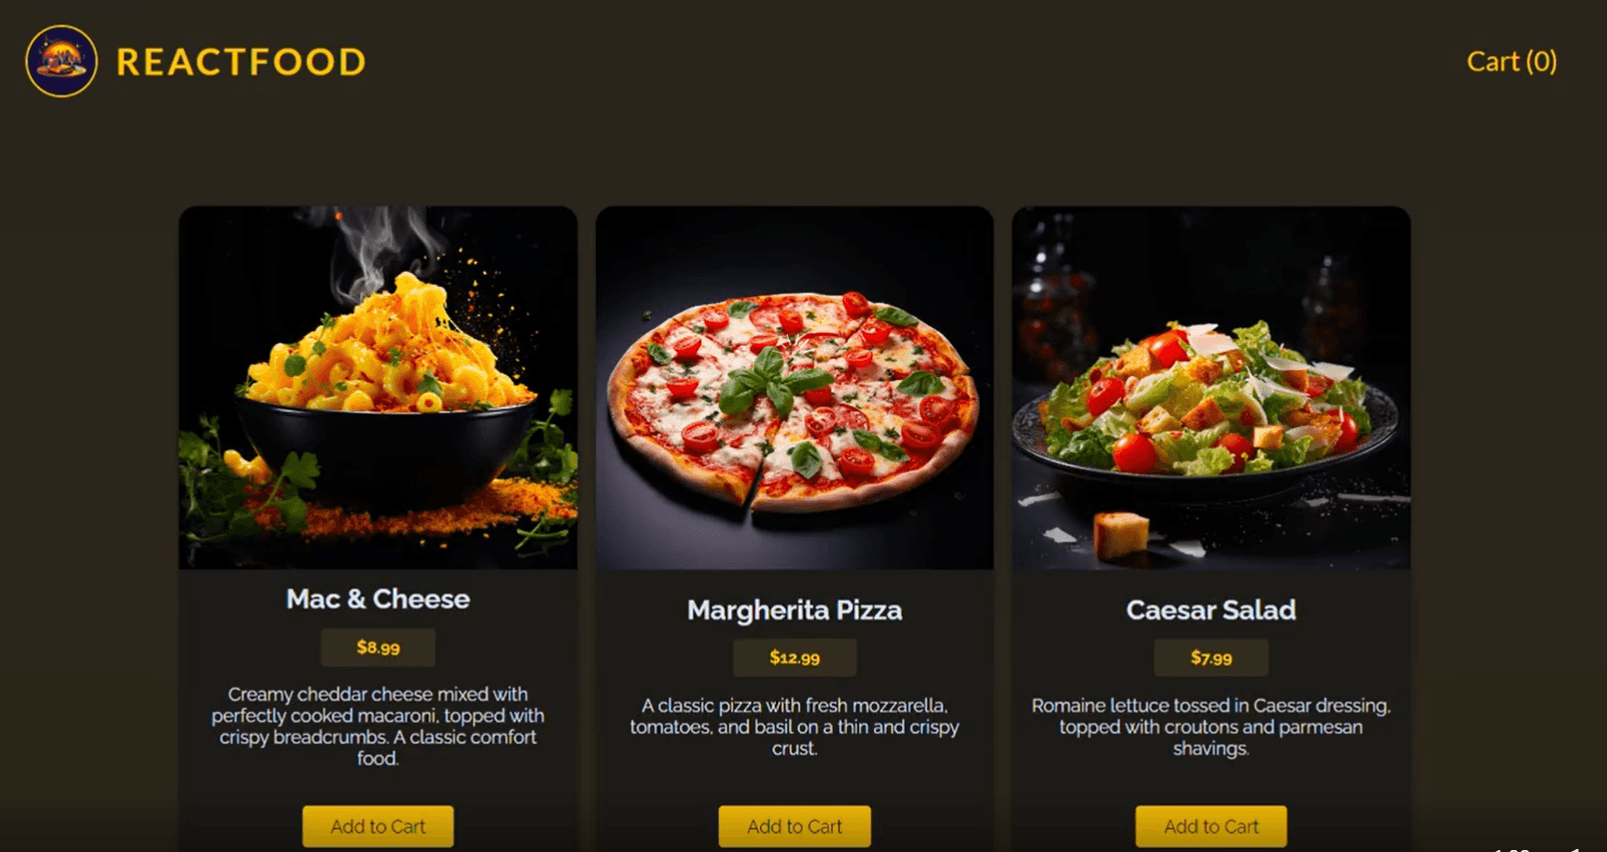Add Caesar Salad to cart
The width and height of the screenshot is (1607, 852).
pyautogui.click(x=1211, y=826)
